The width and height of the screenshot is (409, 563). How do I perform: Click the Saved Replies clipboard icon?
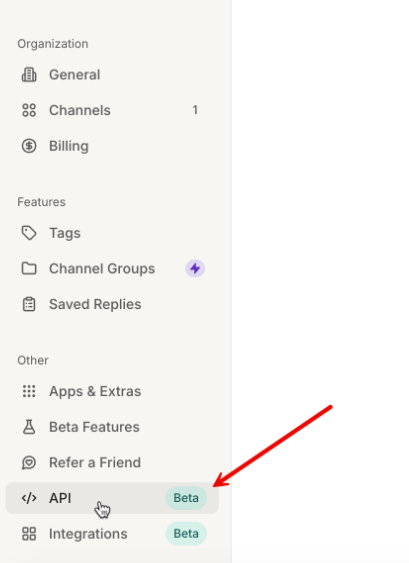click(x=29, y=304)
